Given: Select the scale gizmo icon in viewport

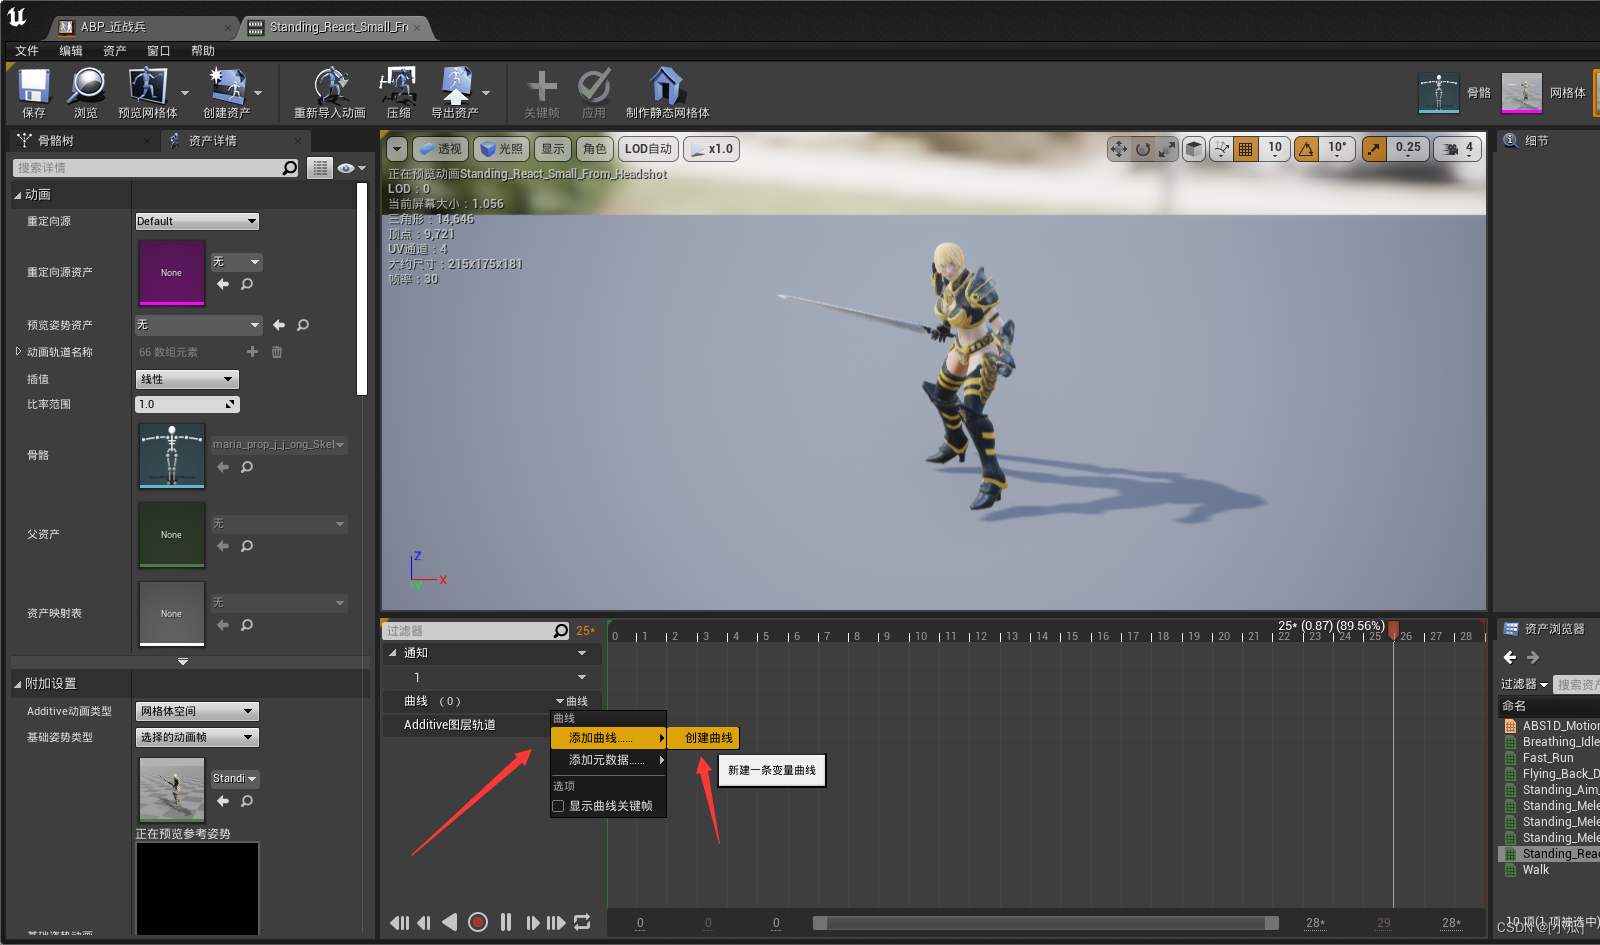Looking at the screenshot, I should click(x=1167, y=149).
